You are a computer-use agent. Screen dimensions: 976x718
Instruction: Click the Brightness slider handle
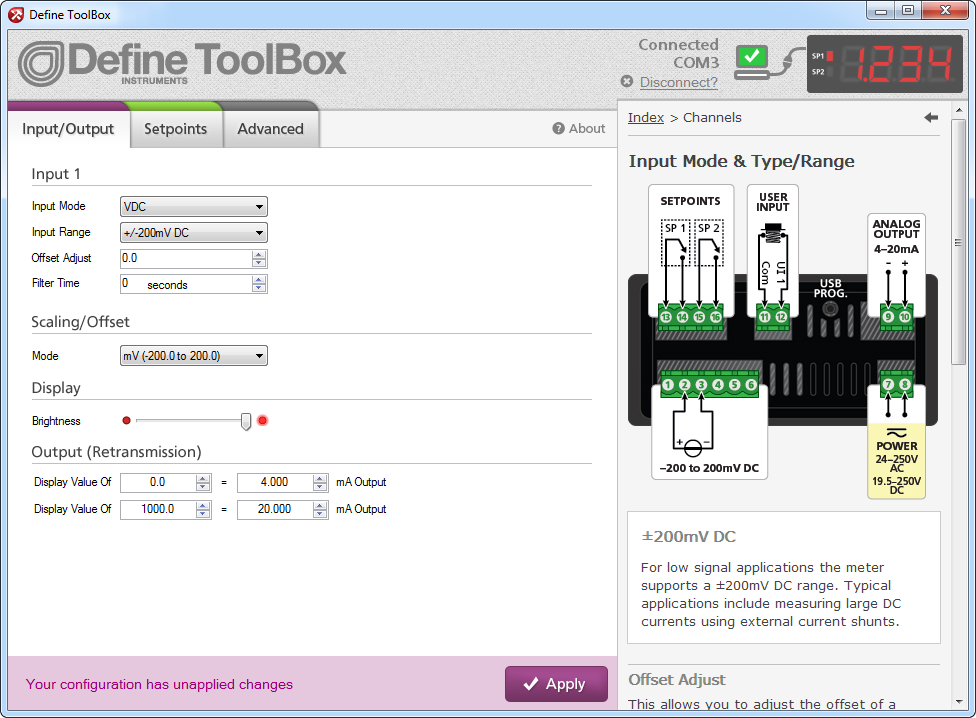246,421
